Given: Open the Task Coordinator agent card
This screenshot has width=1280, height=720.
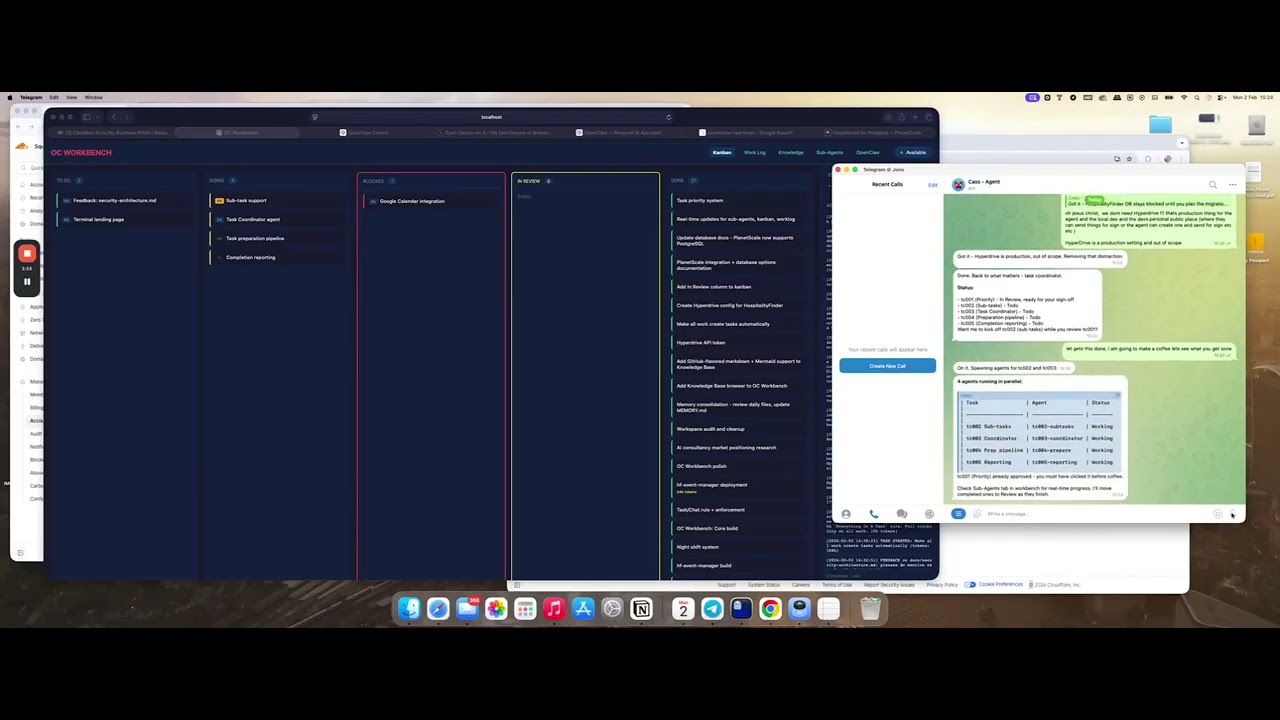Looking at the screenshot, I should click(278, 219).
